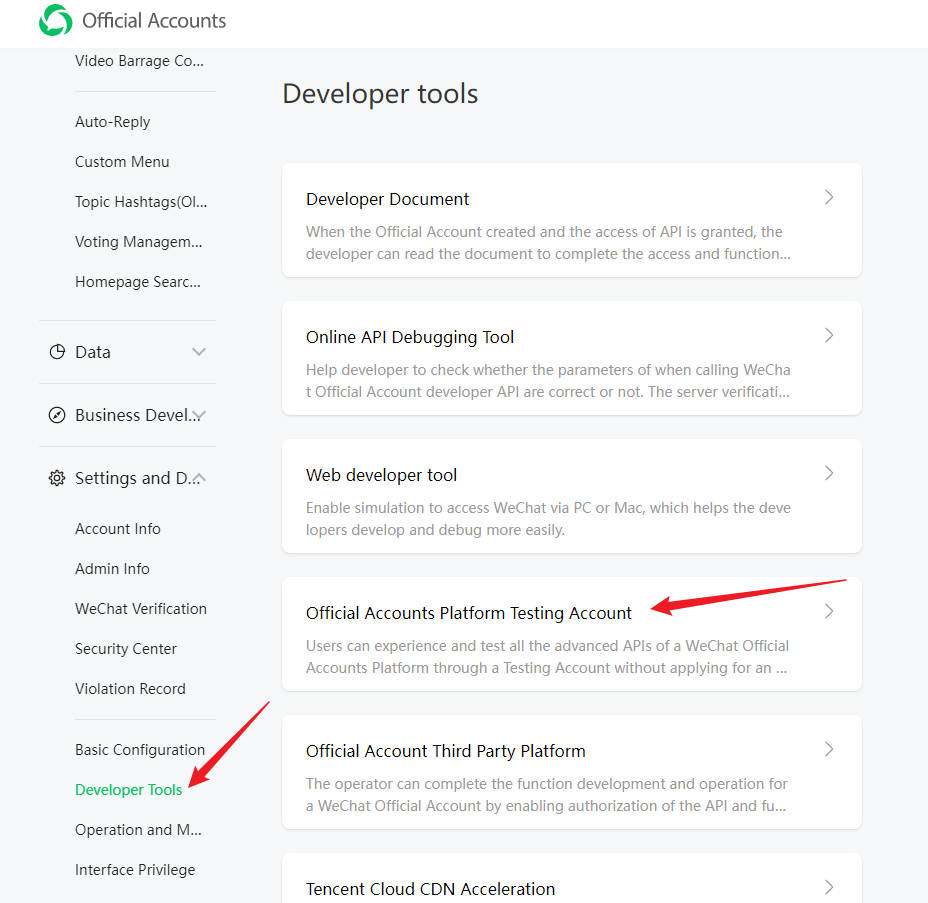928x903 pixels.
Task: Select Basic Configuration in the sidebar
Action: [140, 749]
